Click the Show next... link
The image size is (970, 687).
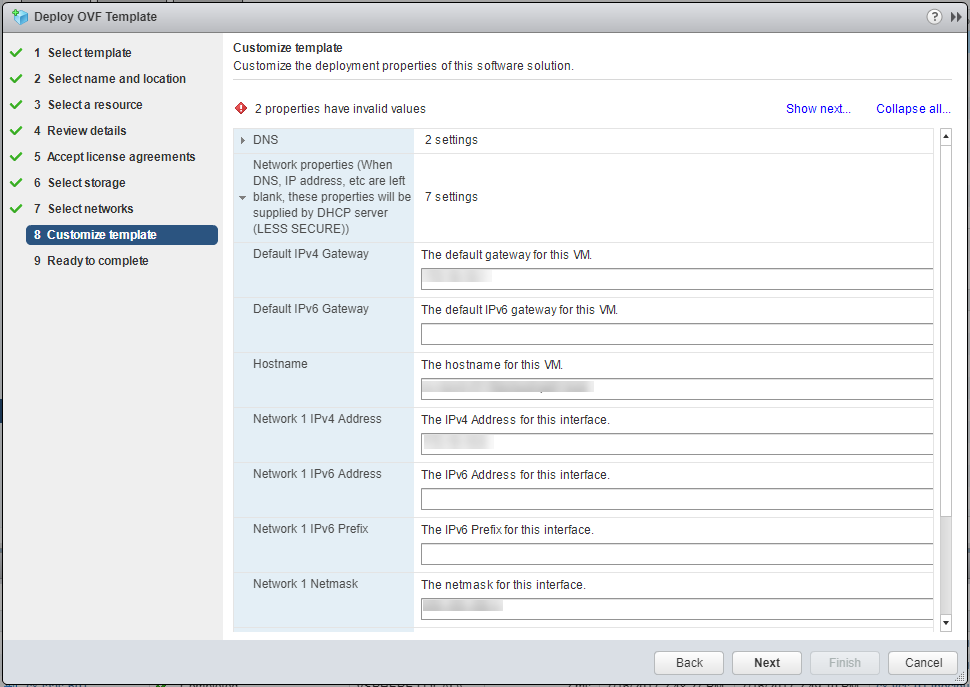[818, 109]
